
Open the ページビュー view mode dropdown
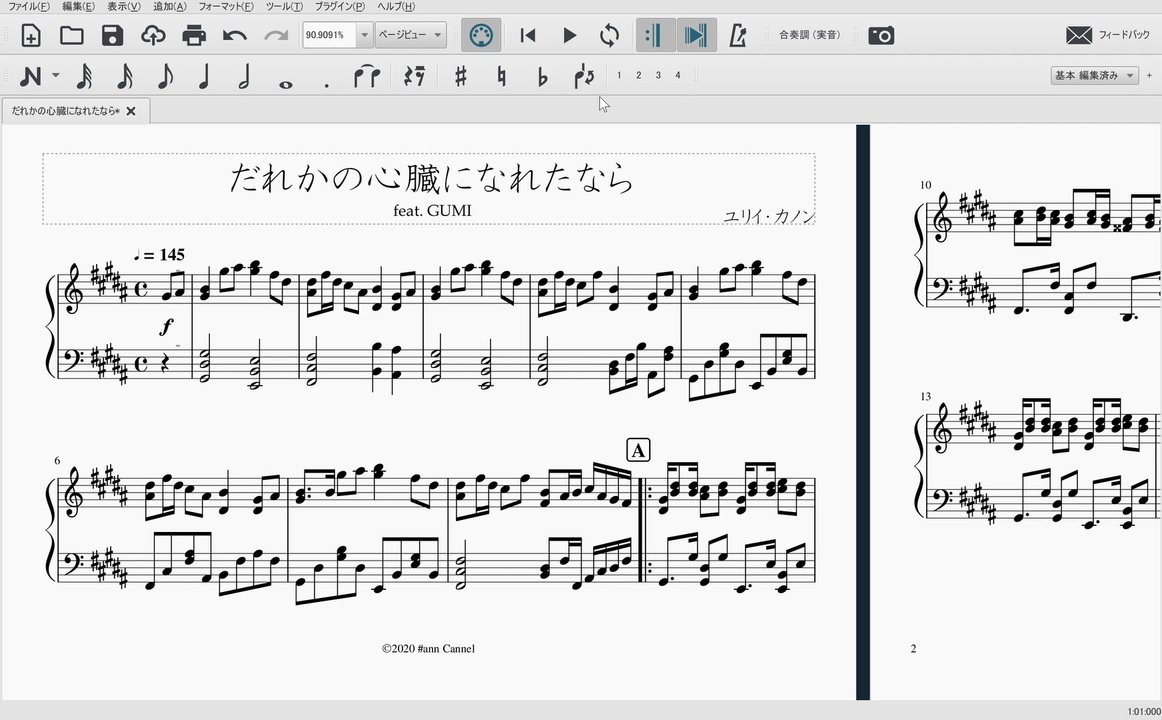click(411, 35)
